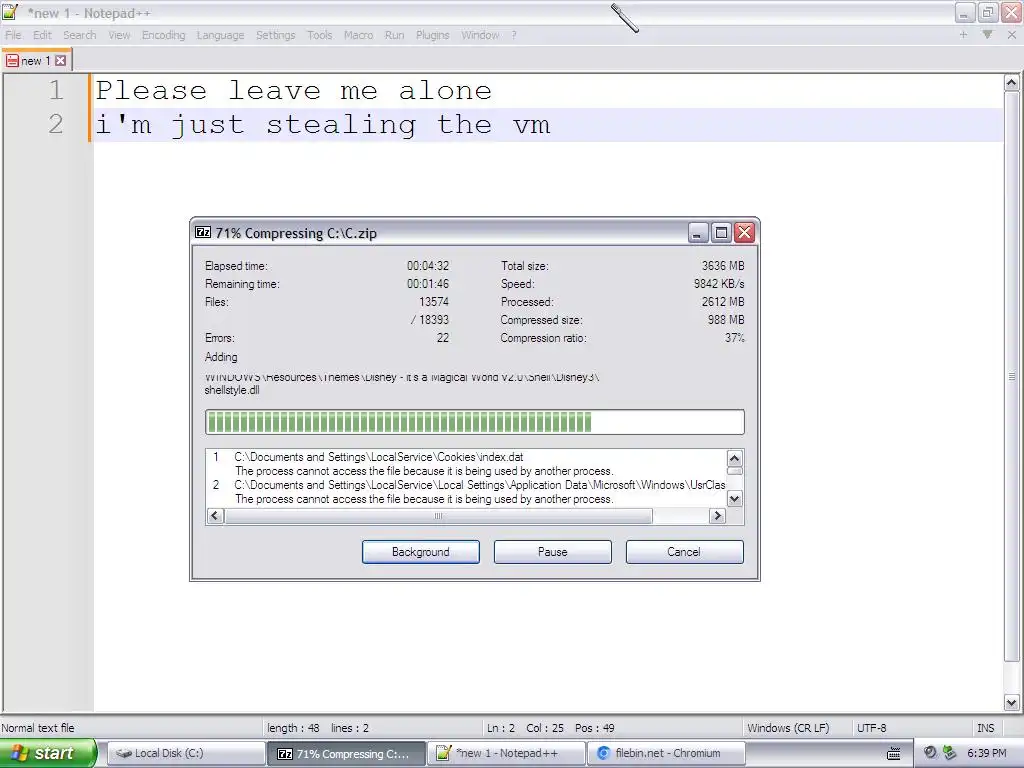Click INS mode indicator in status bar
The width and height of the screenshot is (1024, 768).
[x=985, y=728]
